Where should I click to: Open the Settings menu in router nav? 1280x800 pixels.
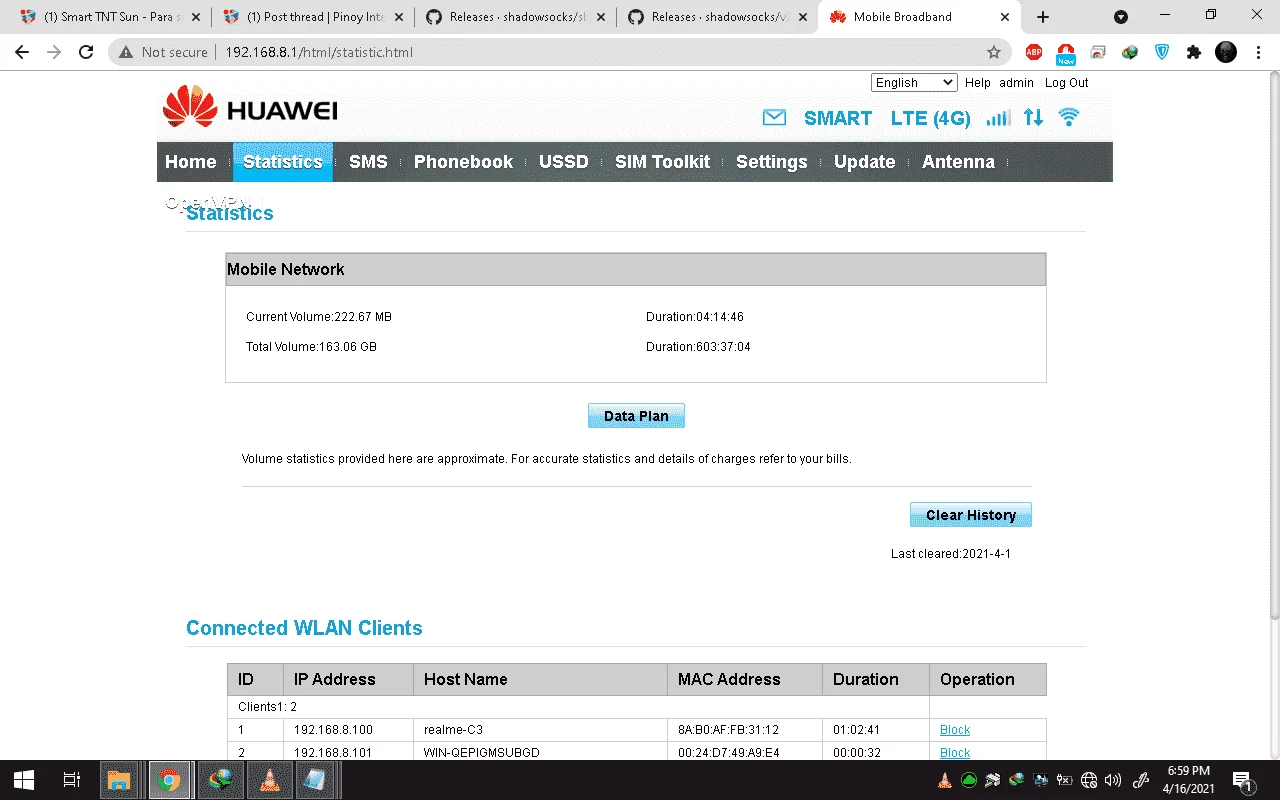pos(772,162)
